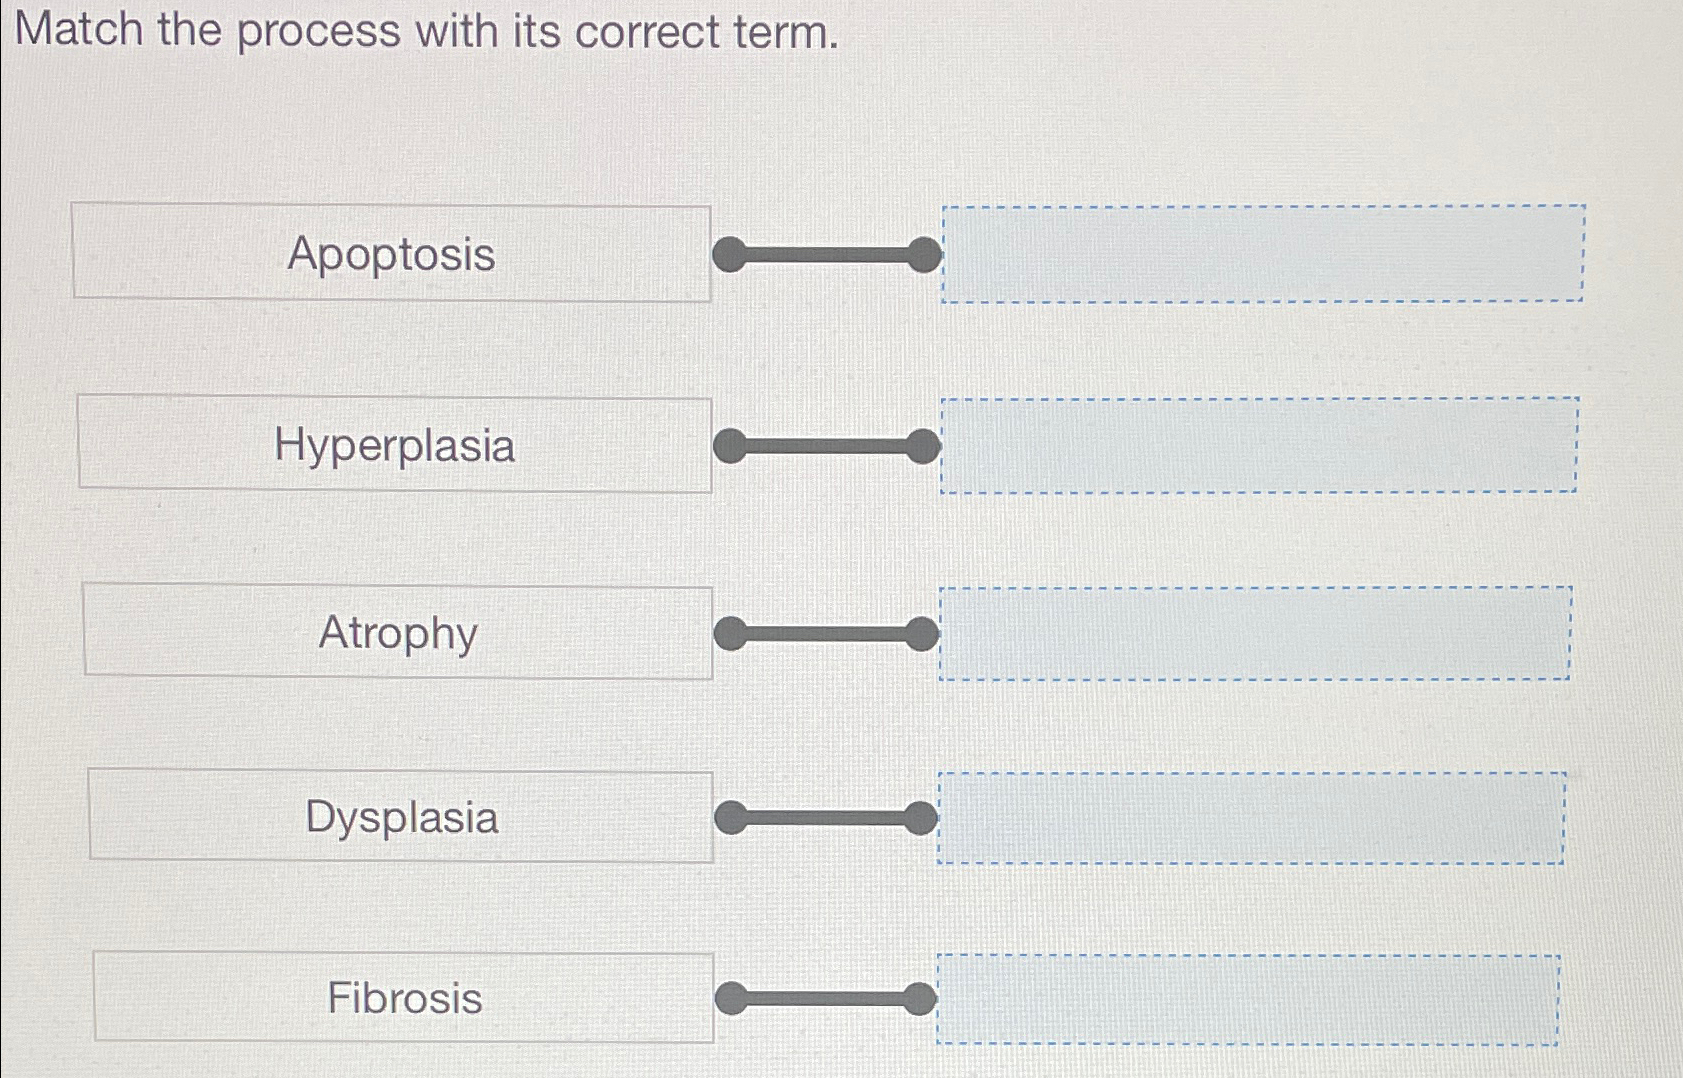The image size is (1683, 1078).
Task: Click the connector dot right of Hyperplasia
Action: (729, 446)
